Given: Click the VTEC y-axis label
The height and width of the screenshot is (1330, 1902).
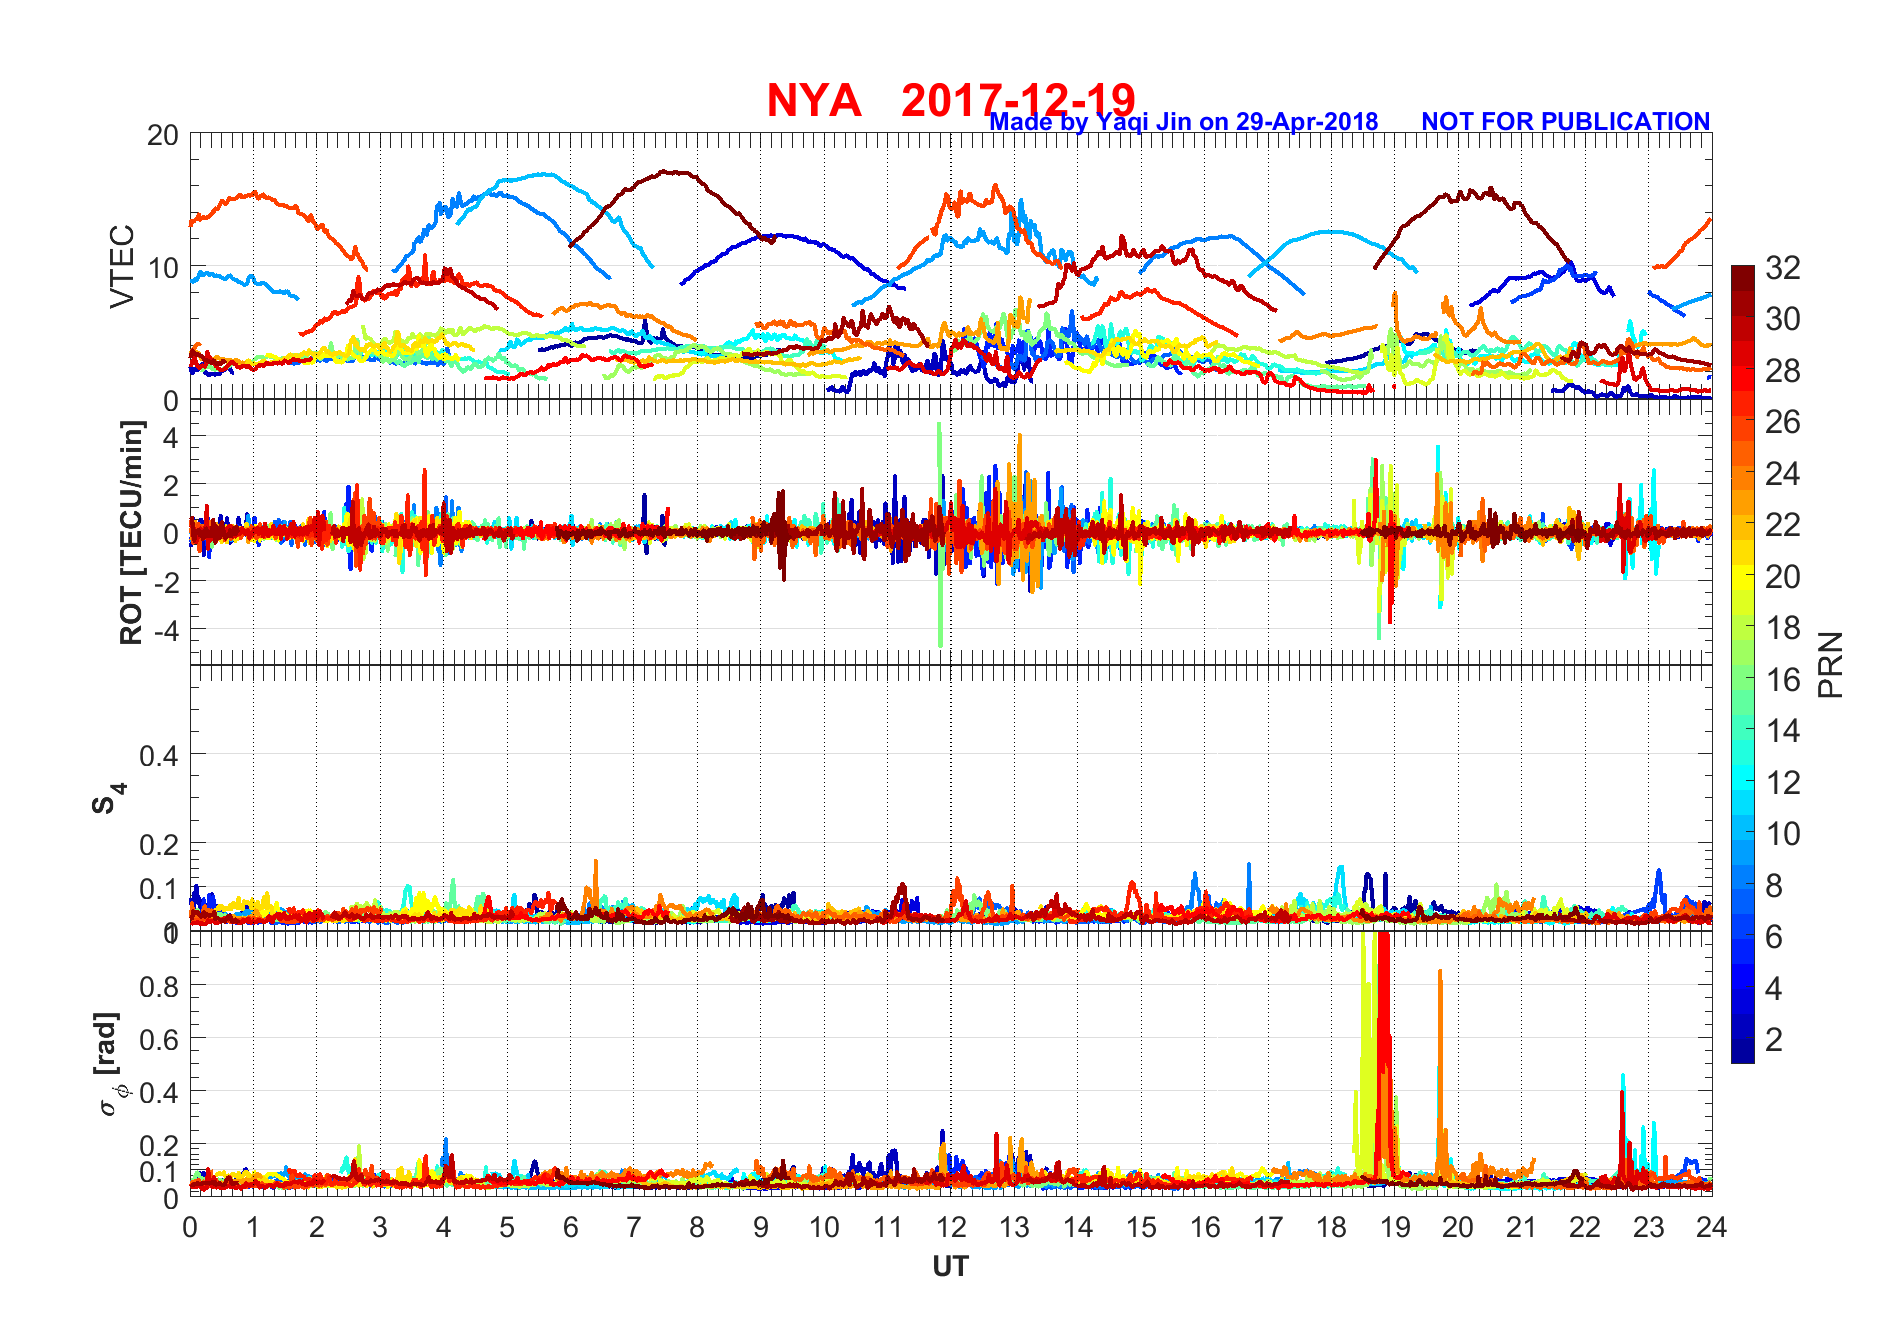Looking at the screenshot, I should pos(121,266).
